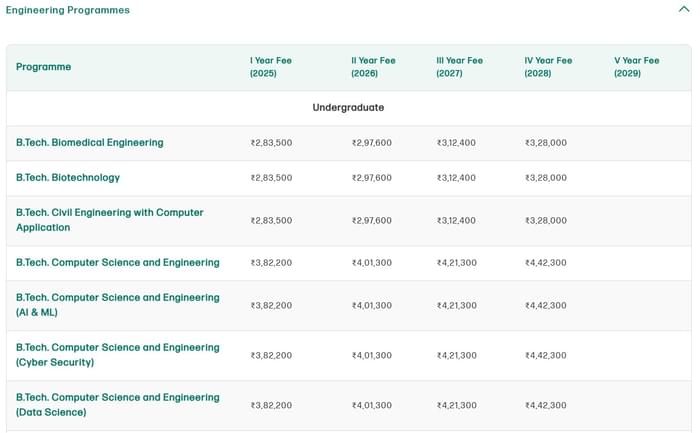
Task: Click Biotechnology fourth year fee ₹3,28,000
Action: point(545,178)
